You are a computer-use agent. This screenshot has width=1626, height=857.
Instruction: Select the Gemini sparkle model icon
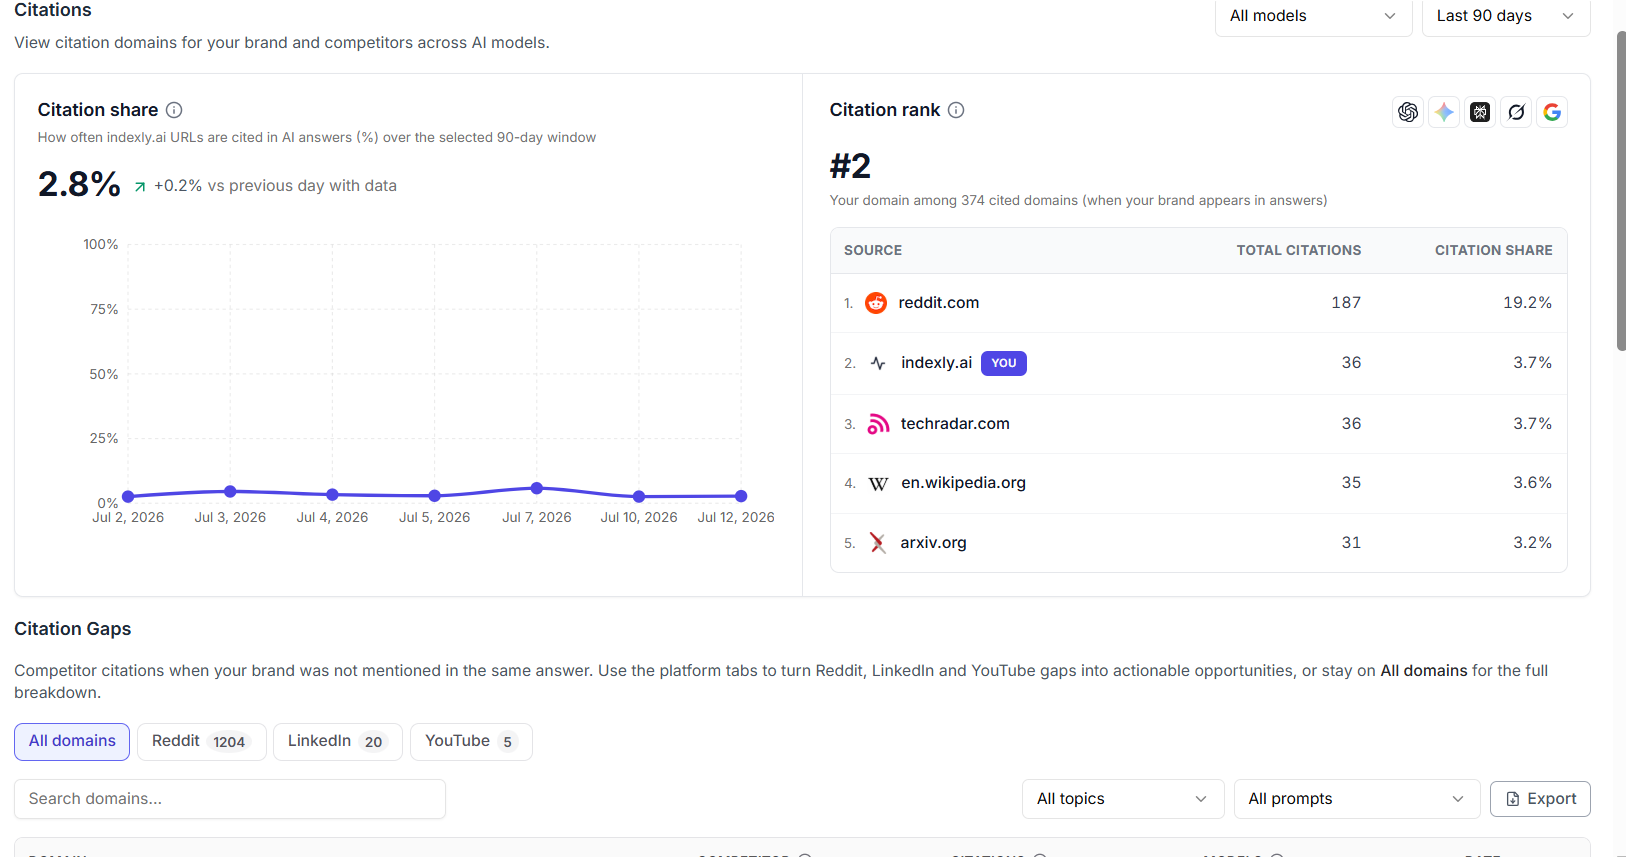1444,112
